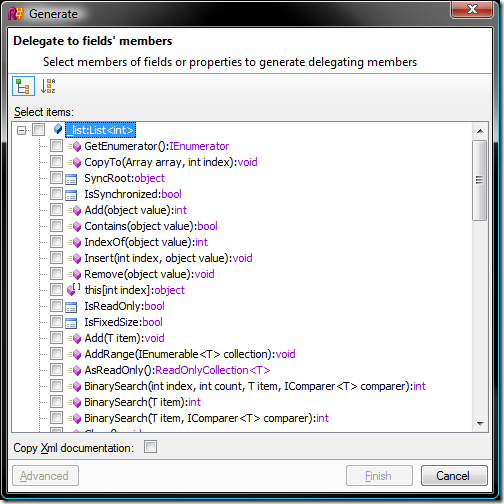Select the AddRange(IEnumerable<T> collection) item
Viewport: 504px width, 504px height.
(x=190, y=354)
